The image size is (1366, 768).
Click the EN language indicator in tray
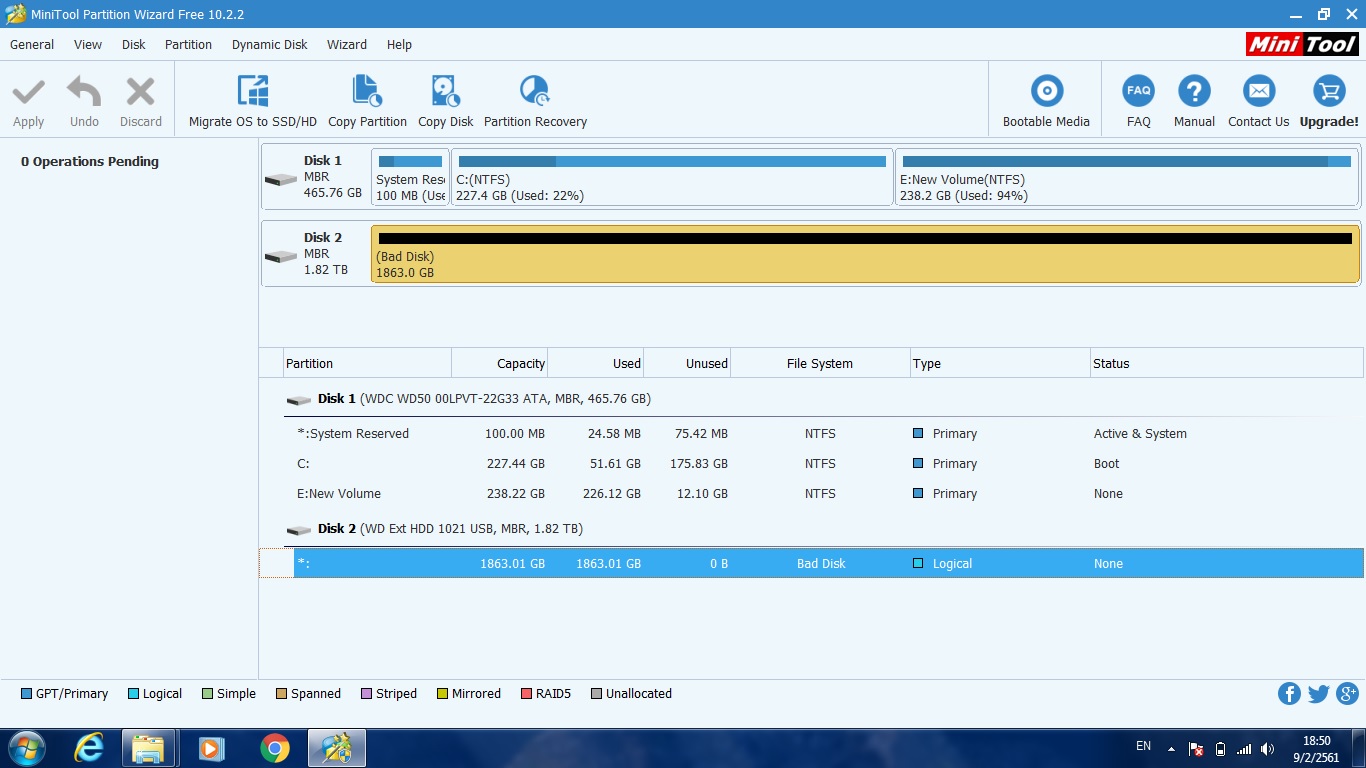tap(1143, 746)
